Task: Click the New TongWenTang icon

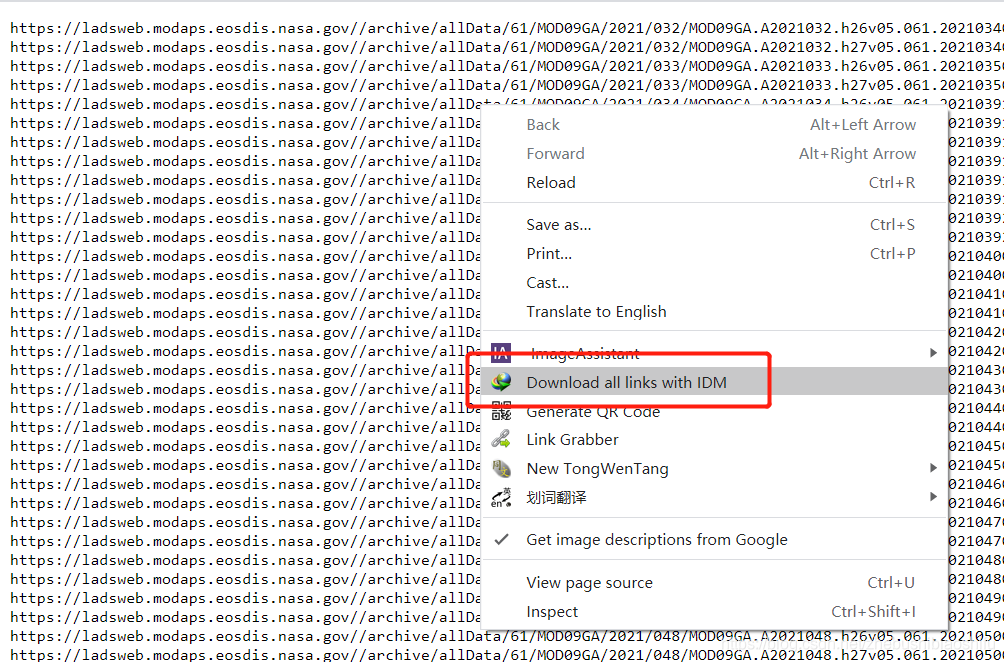Action: 501,469
